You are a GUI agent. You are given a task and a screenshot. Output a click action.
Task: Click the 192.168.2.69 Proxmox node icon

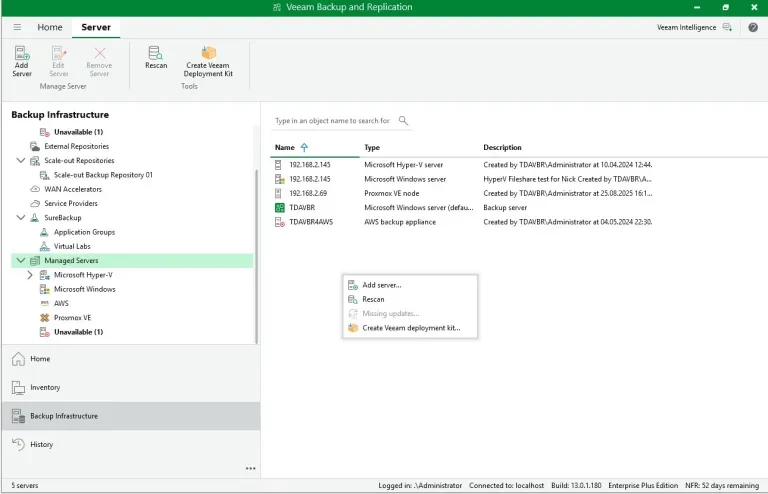click(278, 193)
